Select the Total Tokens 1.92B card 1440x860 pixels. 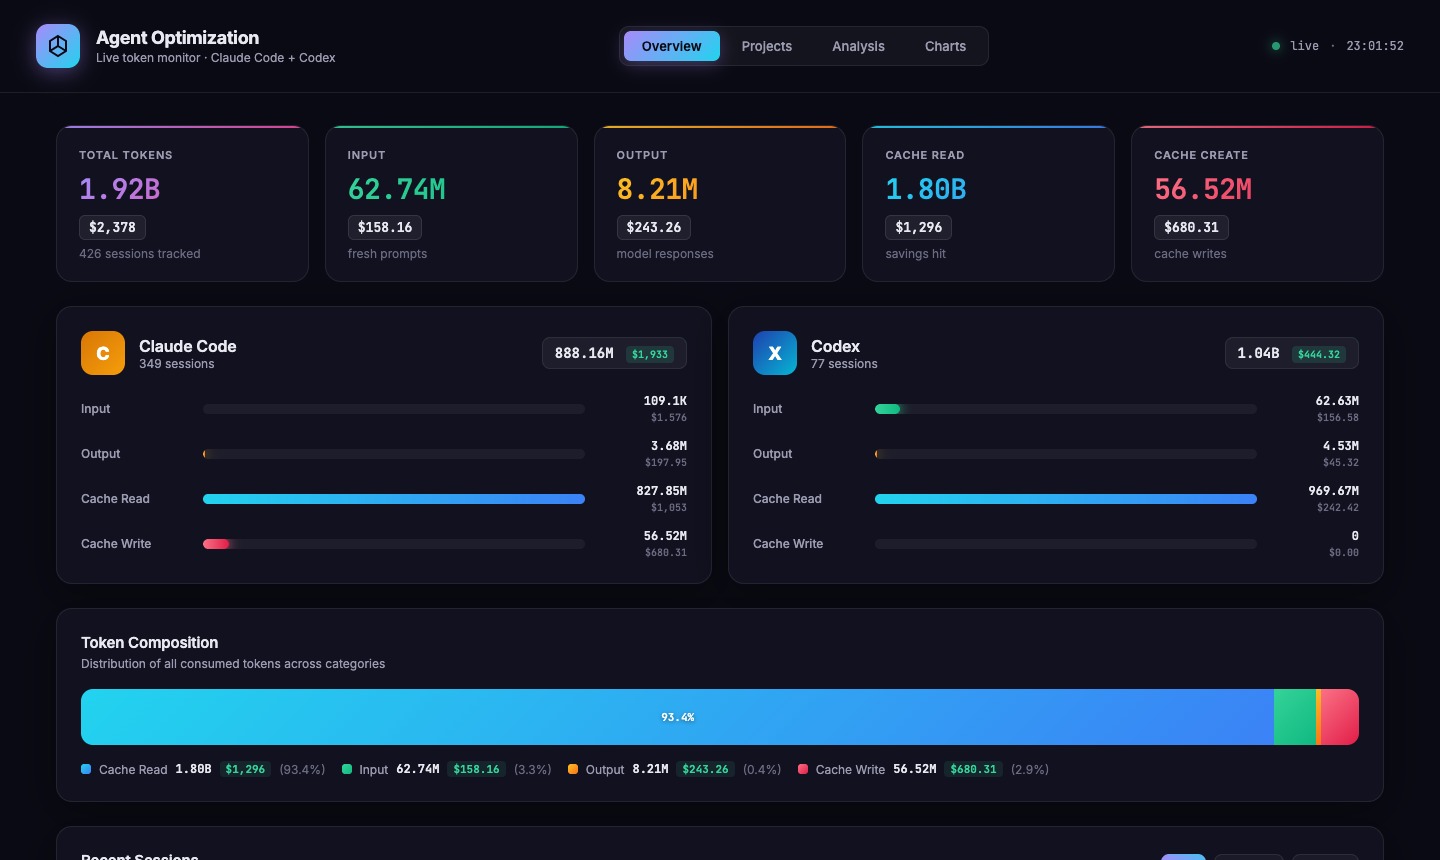[182, 204]
